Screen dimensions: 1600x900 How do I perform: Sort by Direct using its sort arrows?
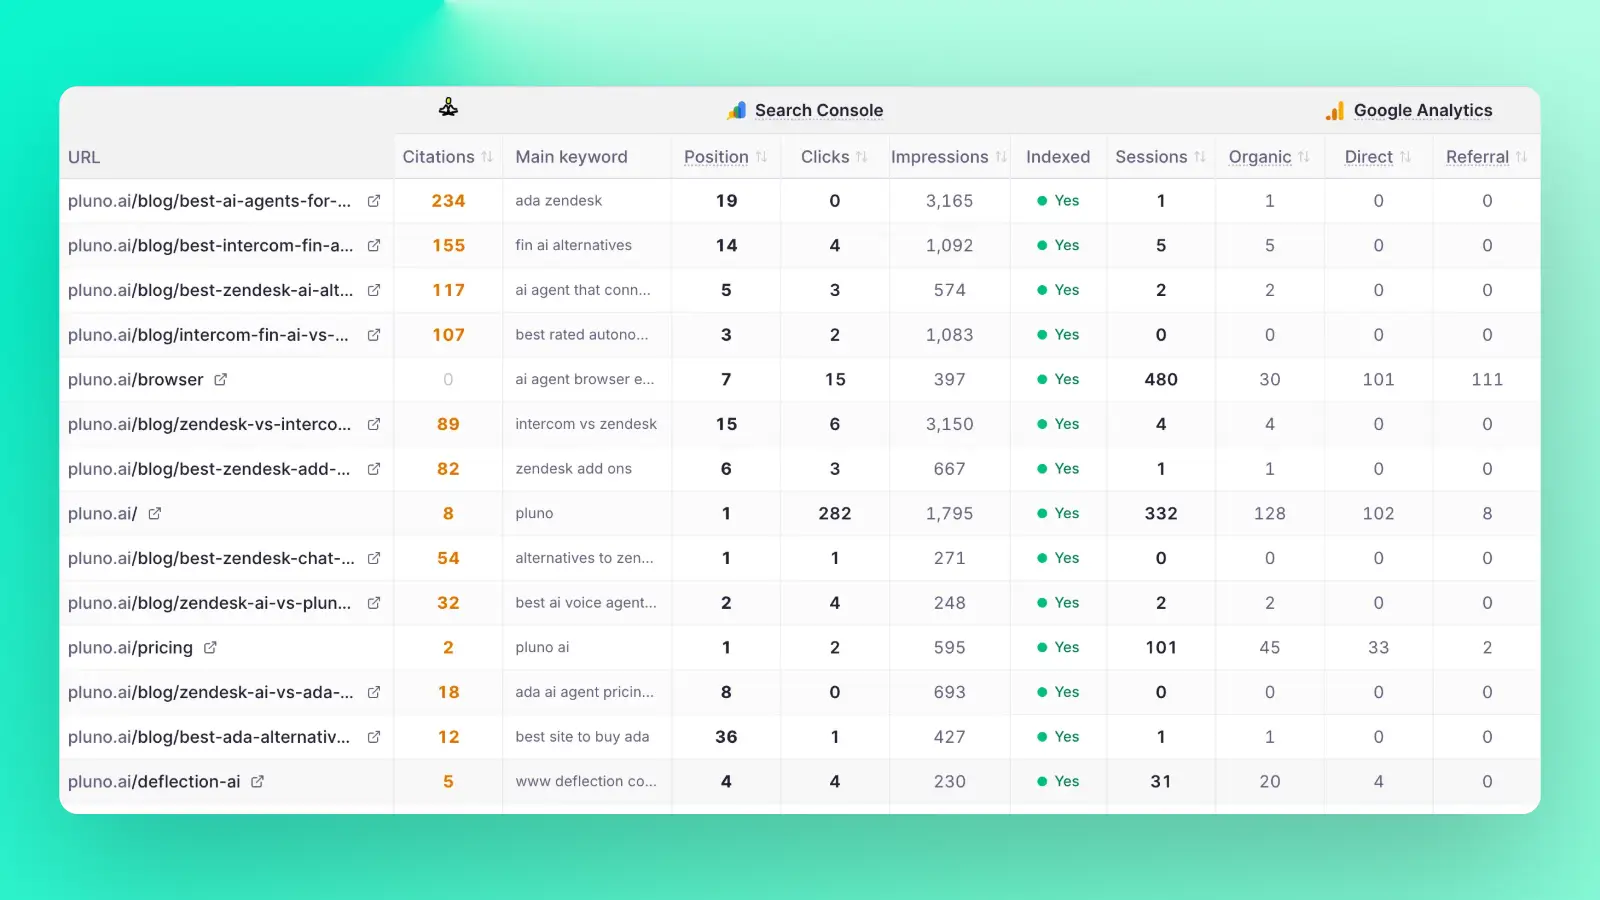1405,157
